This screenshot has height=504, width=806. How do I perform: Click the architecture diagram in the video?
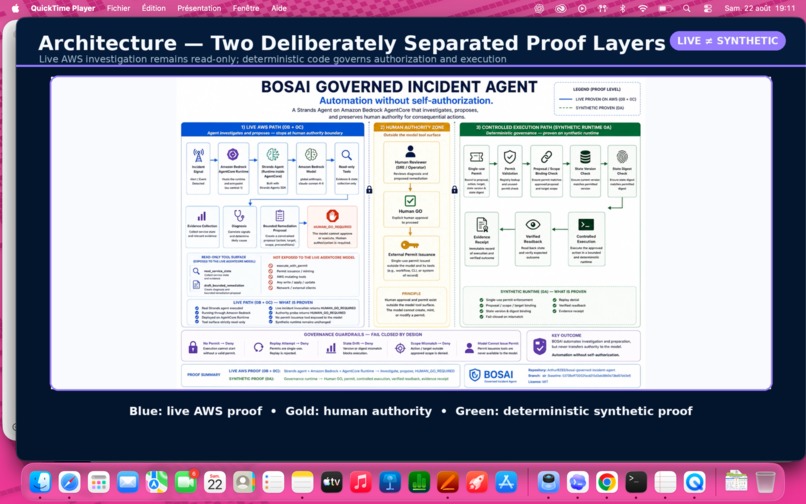pyautogui.click(x=411, y=233)
